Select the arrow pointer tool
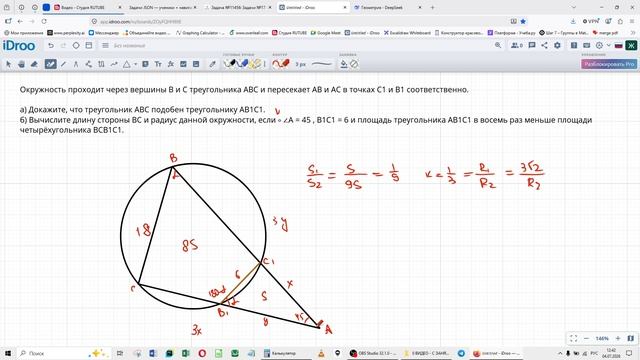Screen dimensions: 640x360 8,64
